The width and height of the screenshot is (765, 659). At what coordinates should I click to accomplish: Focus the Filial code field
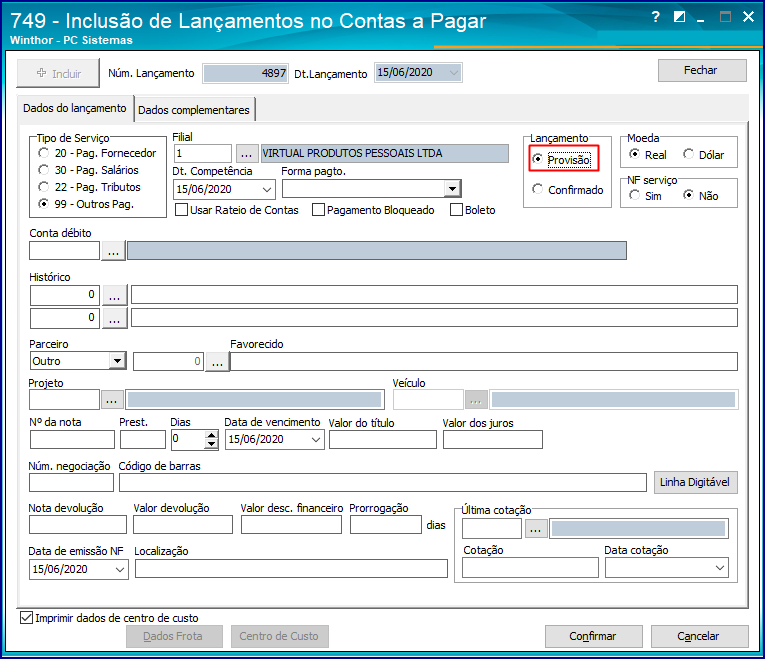(x=202, y=154)
